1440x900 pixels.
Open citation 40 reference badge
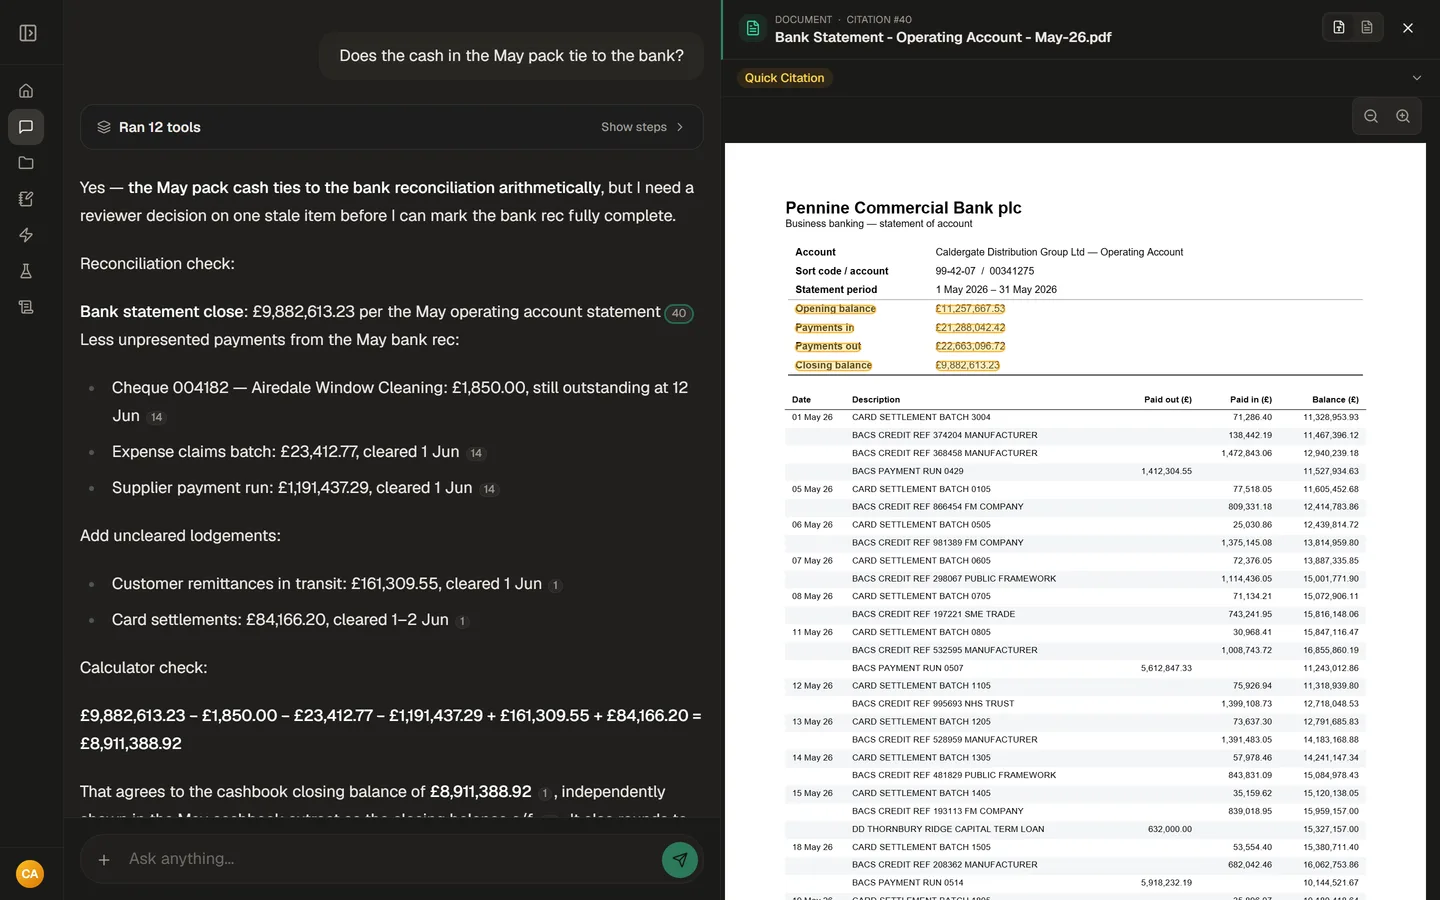pyautogui.click(x=679, y=313)
